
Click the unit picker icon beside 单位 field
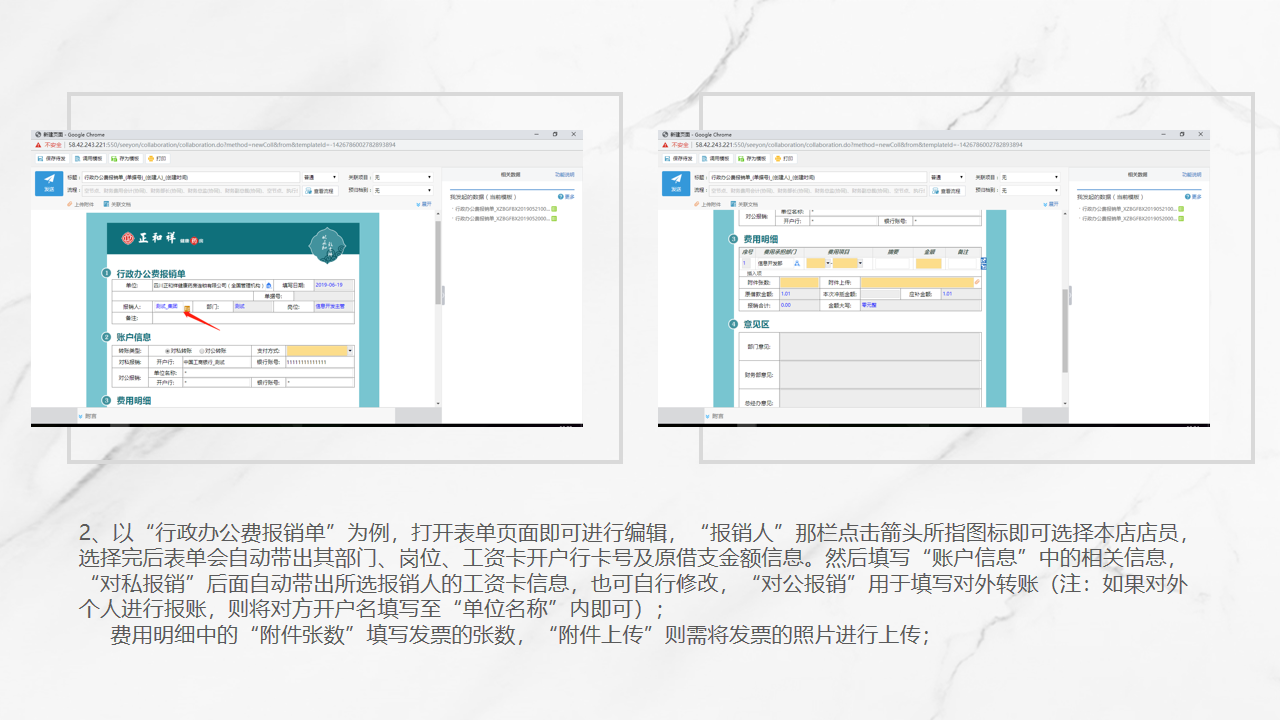point(268,285)
